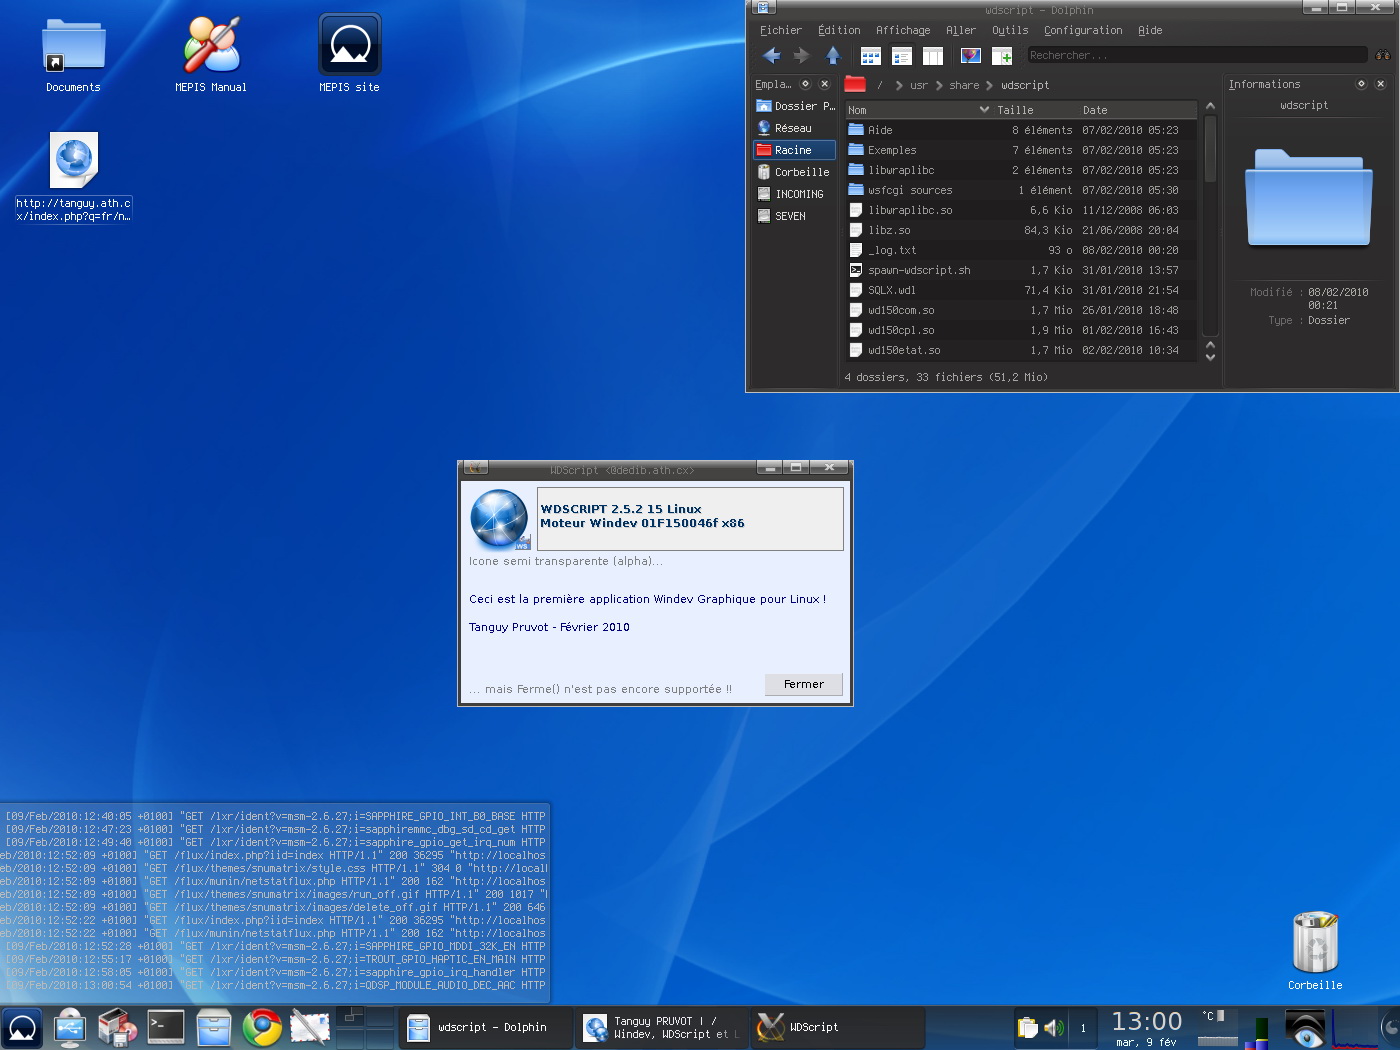Image resolution: width=1400 pixels, height=1050 pixels.
Task: Click Dolphin's grey forward arrow
Action: click(x=801, y=56)
